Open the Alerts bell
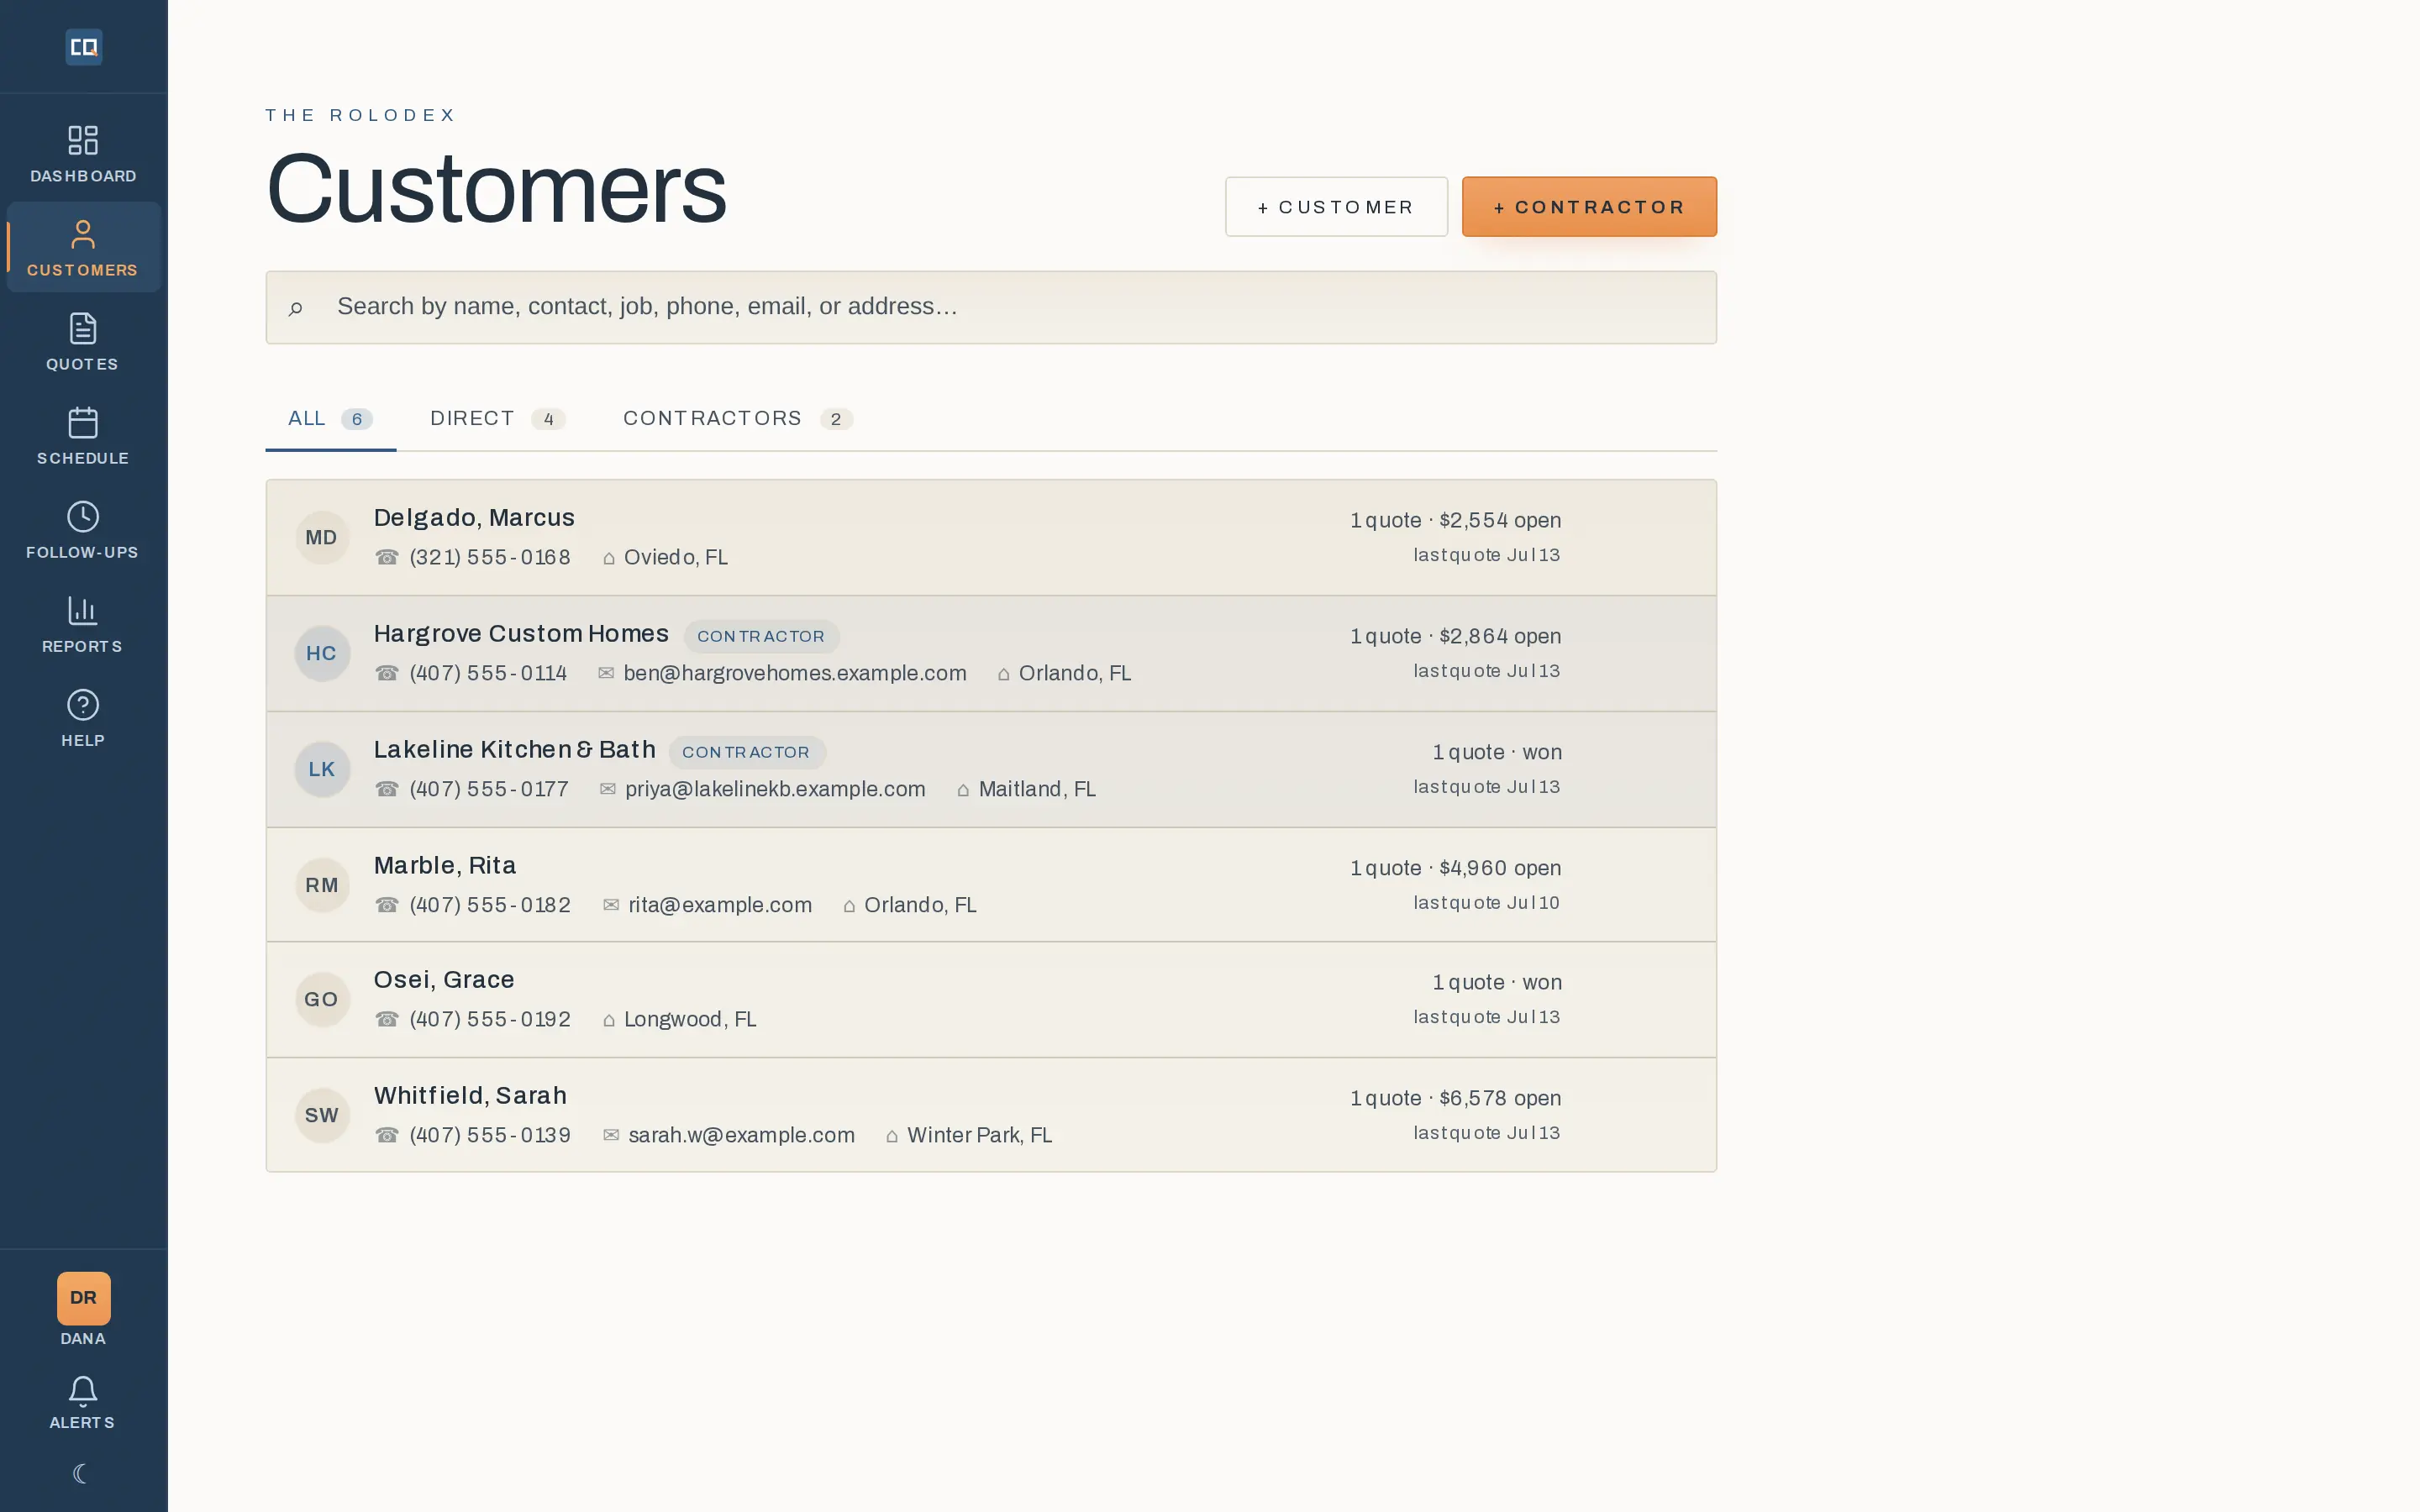The width and height of the screenshot is (2420, 1512). (x=83, y=1403)
